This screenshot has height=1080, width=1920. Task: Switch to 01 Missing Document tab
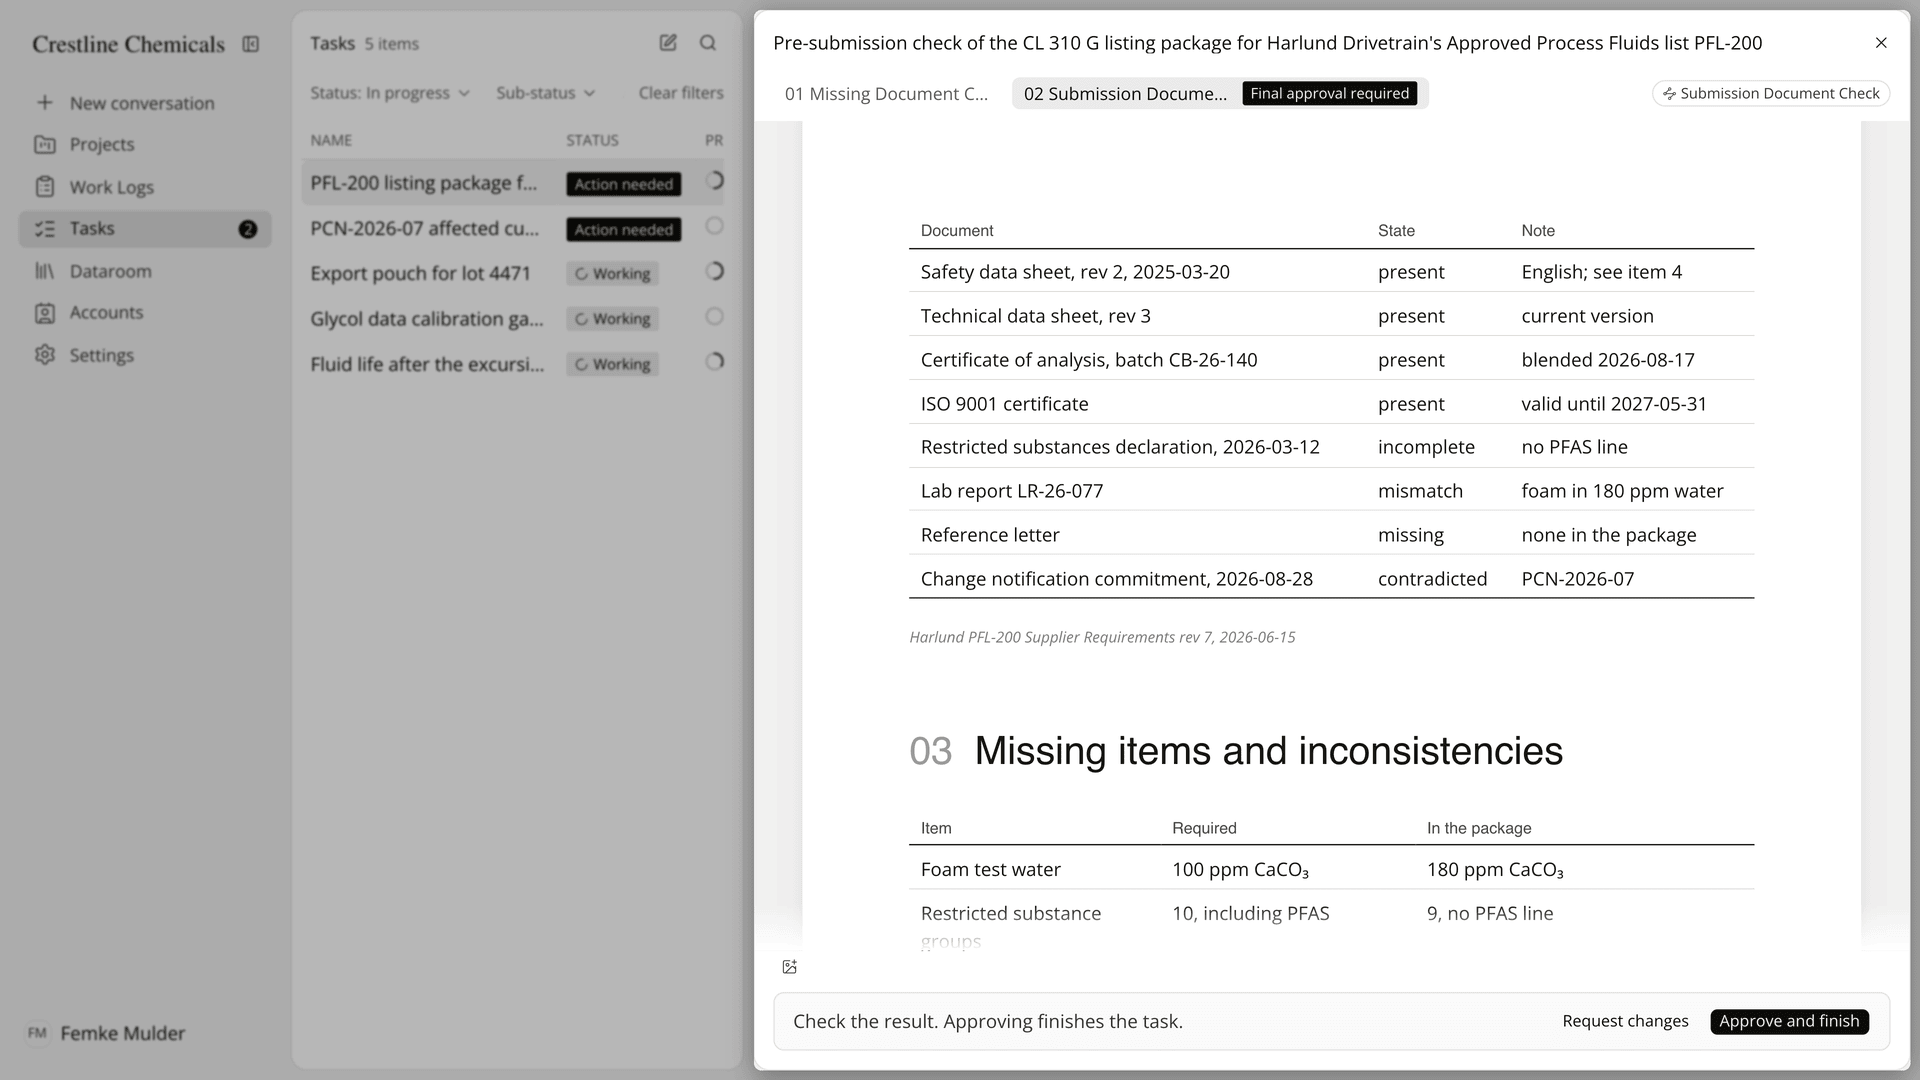tap(886, 94)
